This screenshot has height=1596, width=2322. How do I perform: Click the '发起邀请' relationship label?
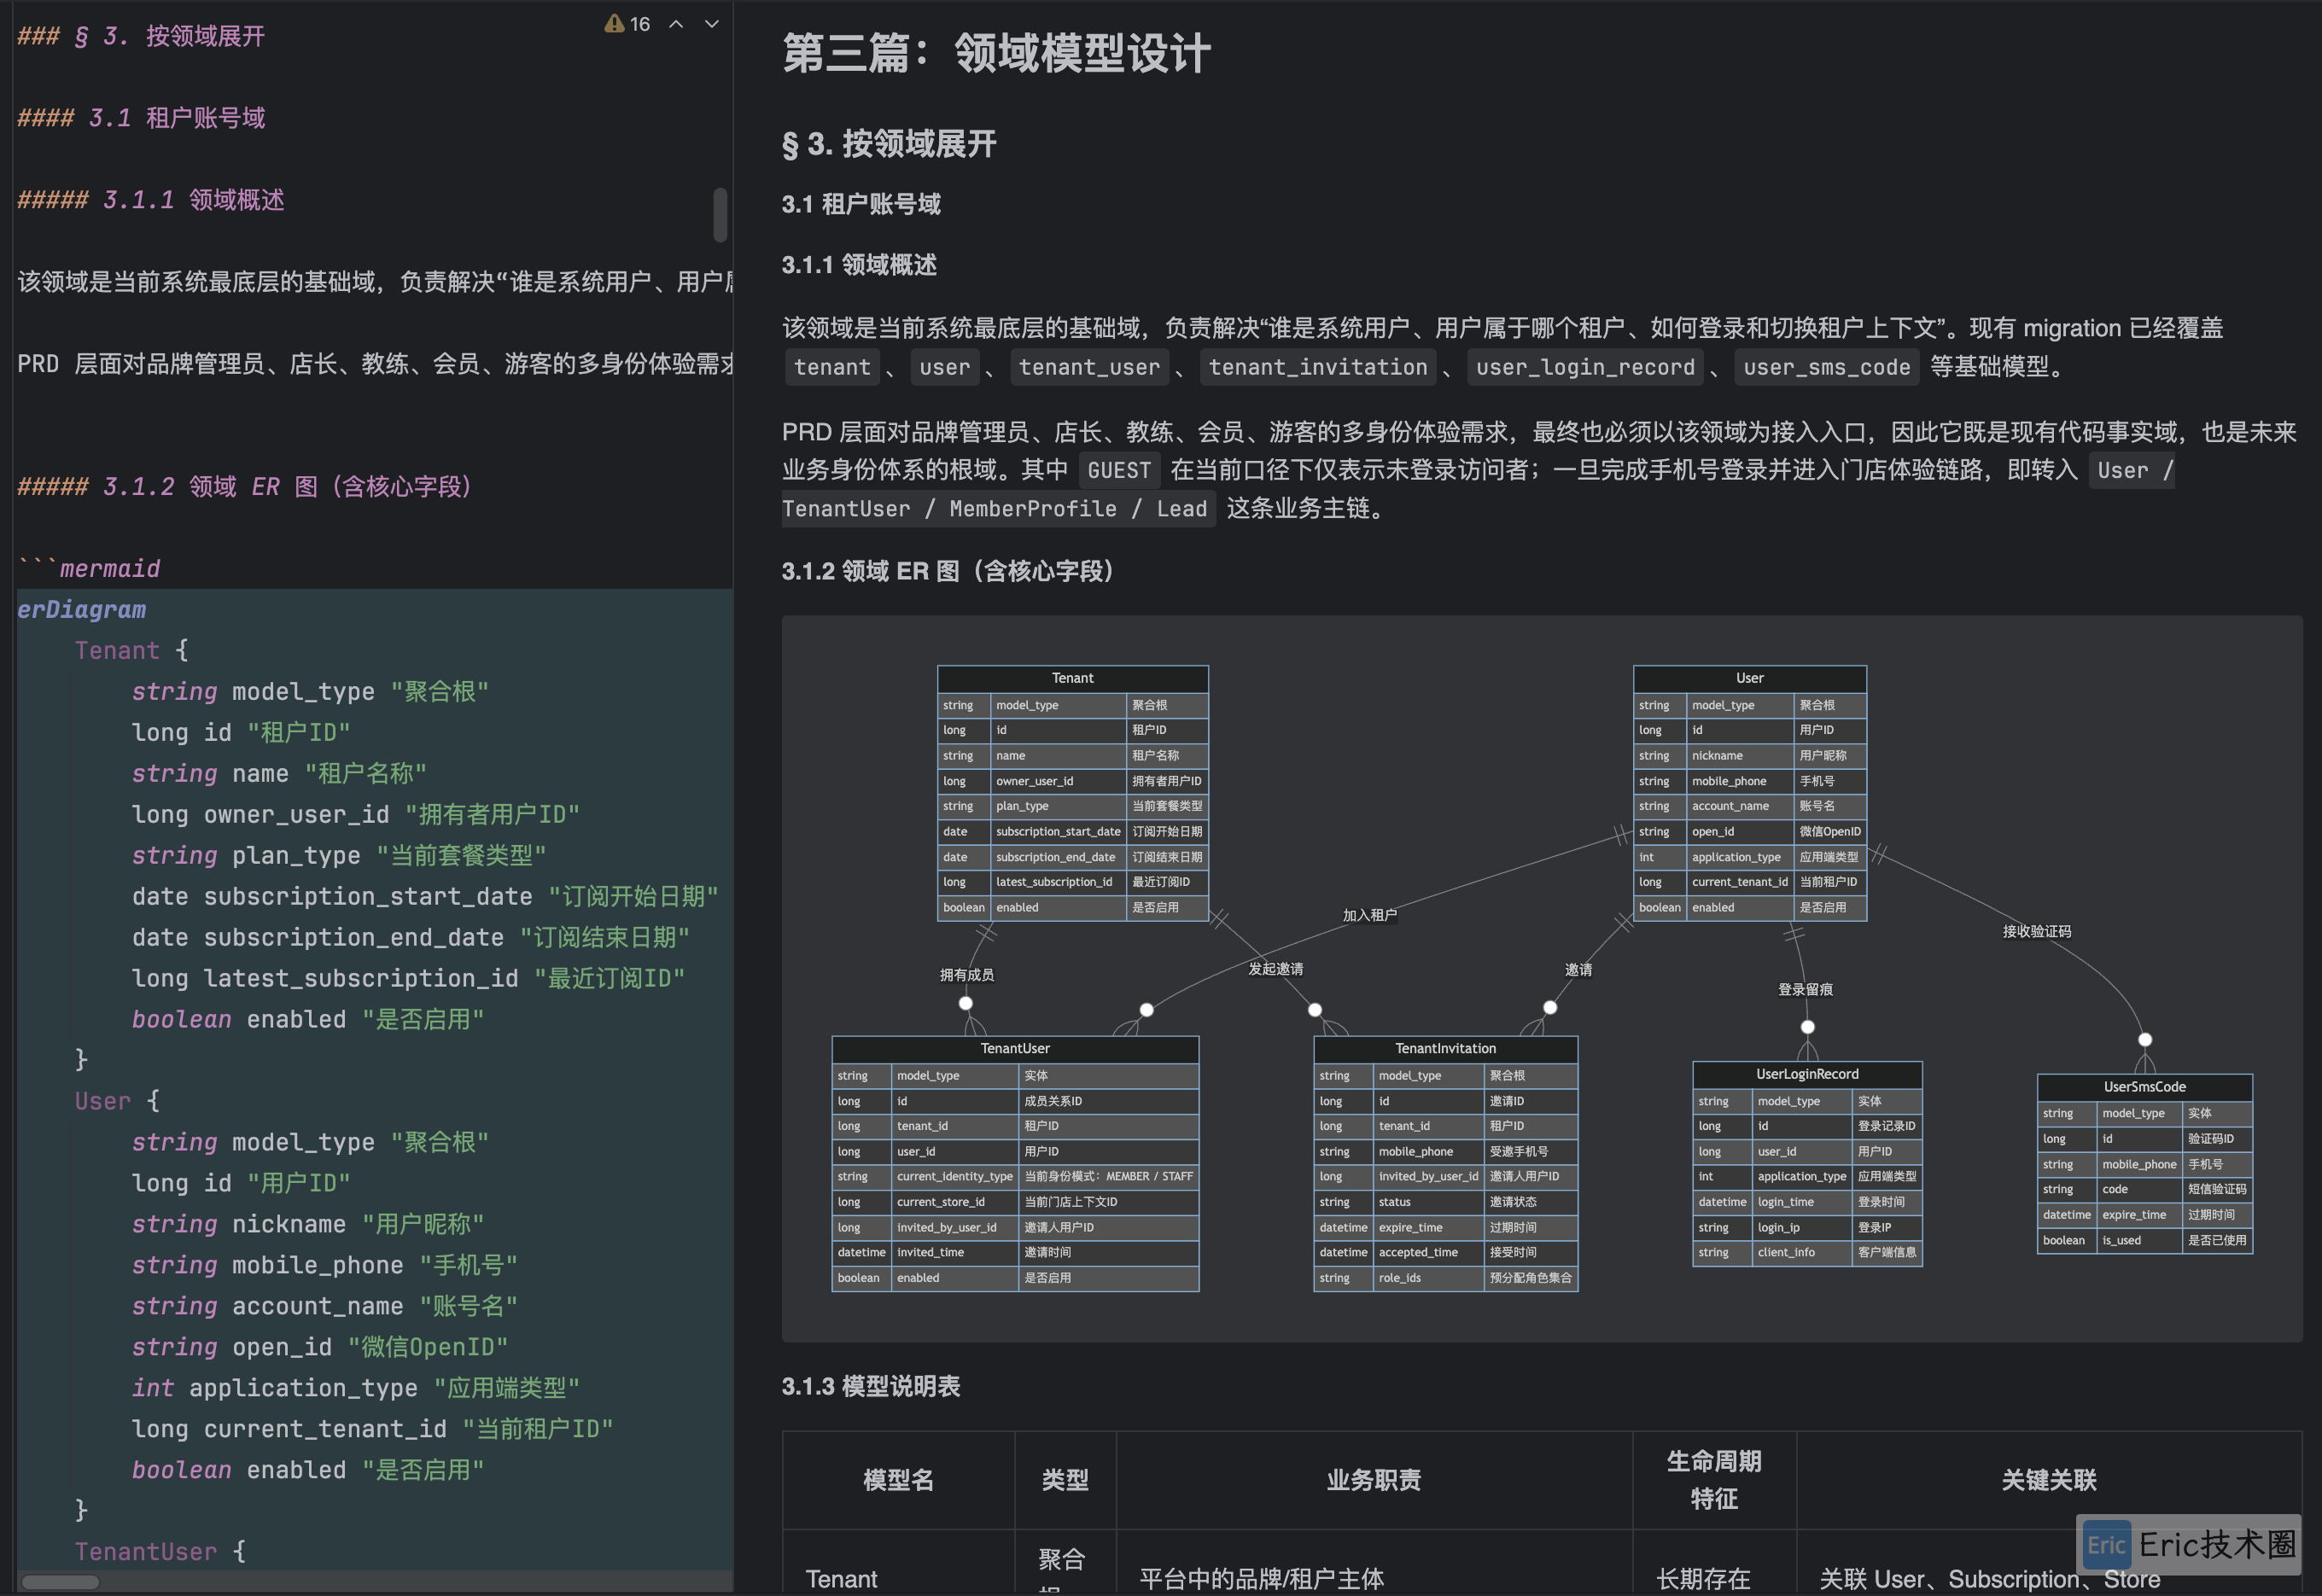1276,969
